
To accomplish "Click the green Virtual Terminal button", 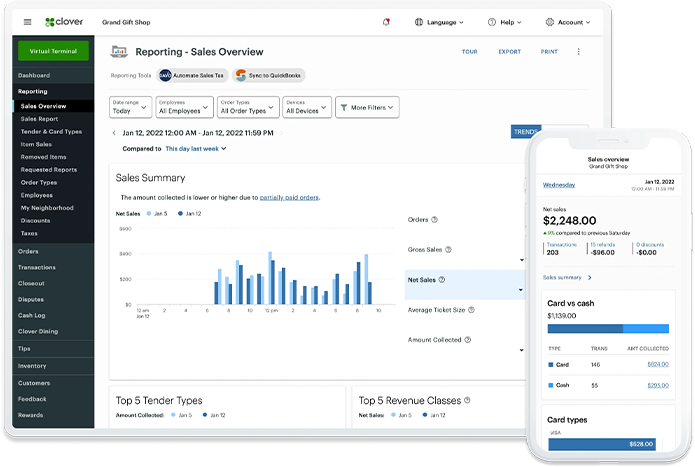I will [x=53, y=50].
